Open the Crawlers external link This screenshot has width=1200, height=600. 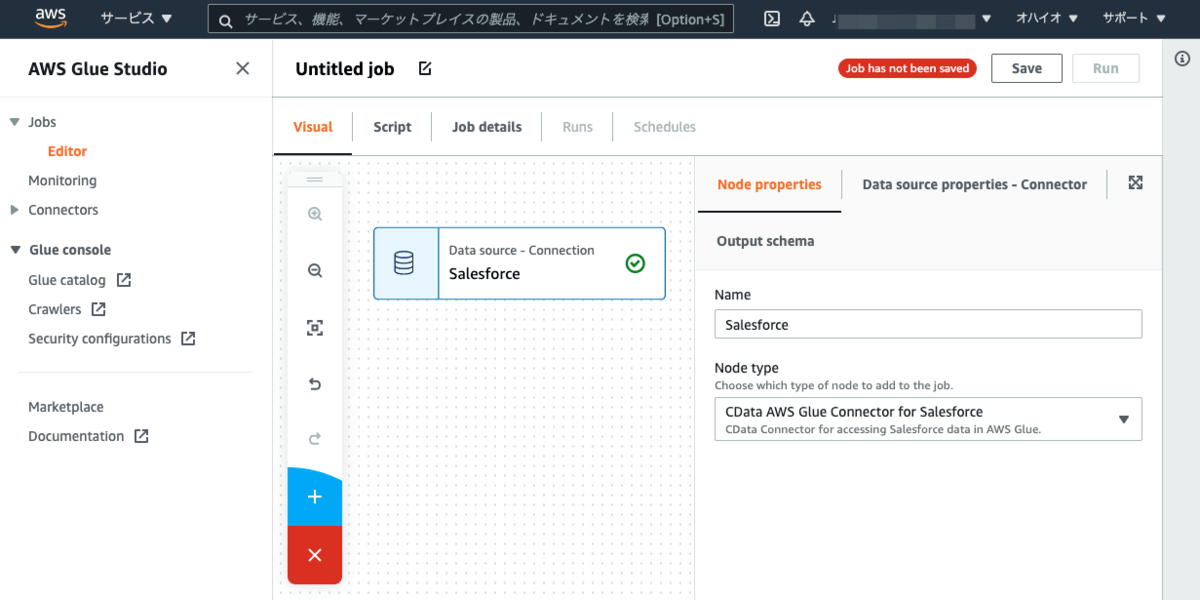pyautogui.click(x=67, y=309)
